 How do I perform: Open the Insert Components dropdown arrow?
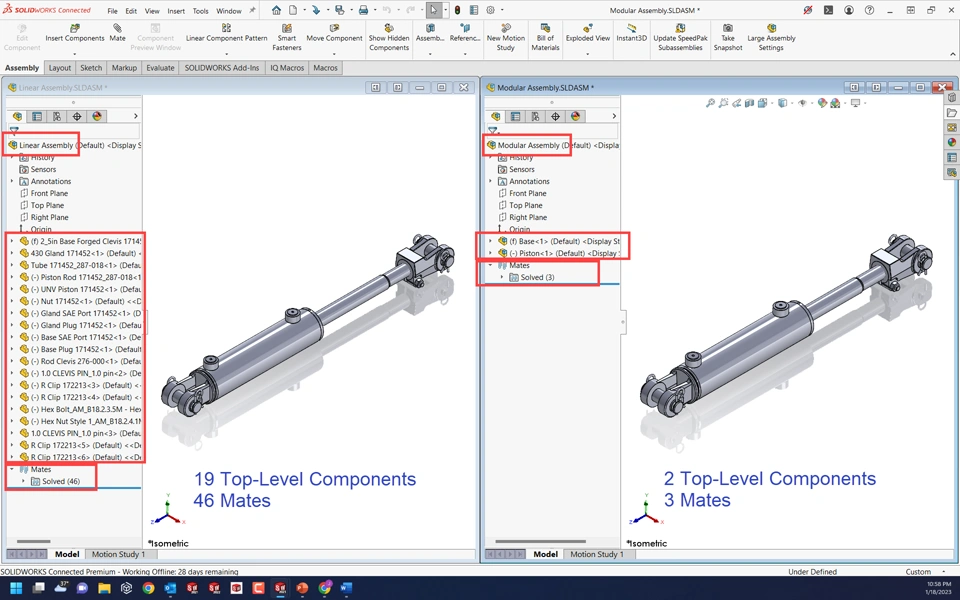[x=75, y=54]
